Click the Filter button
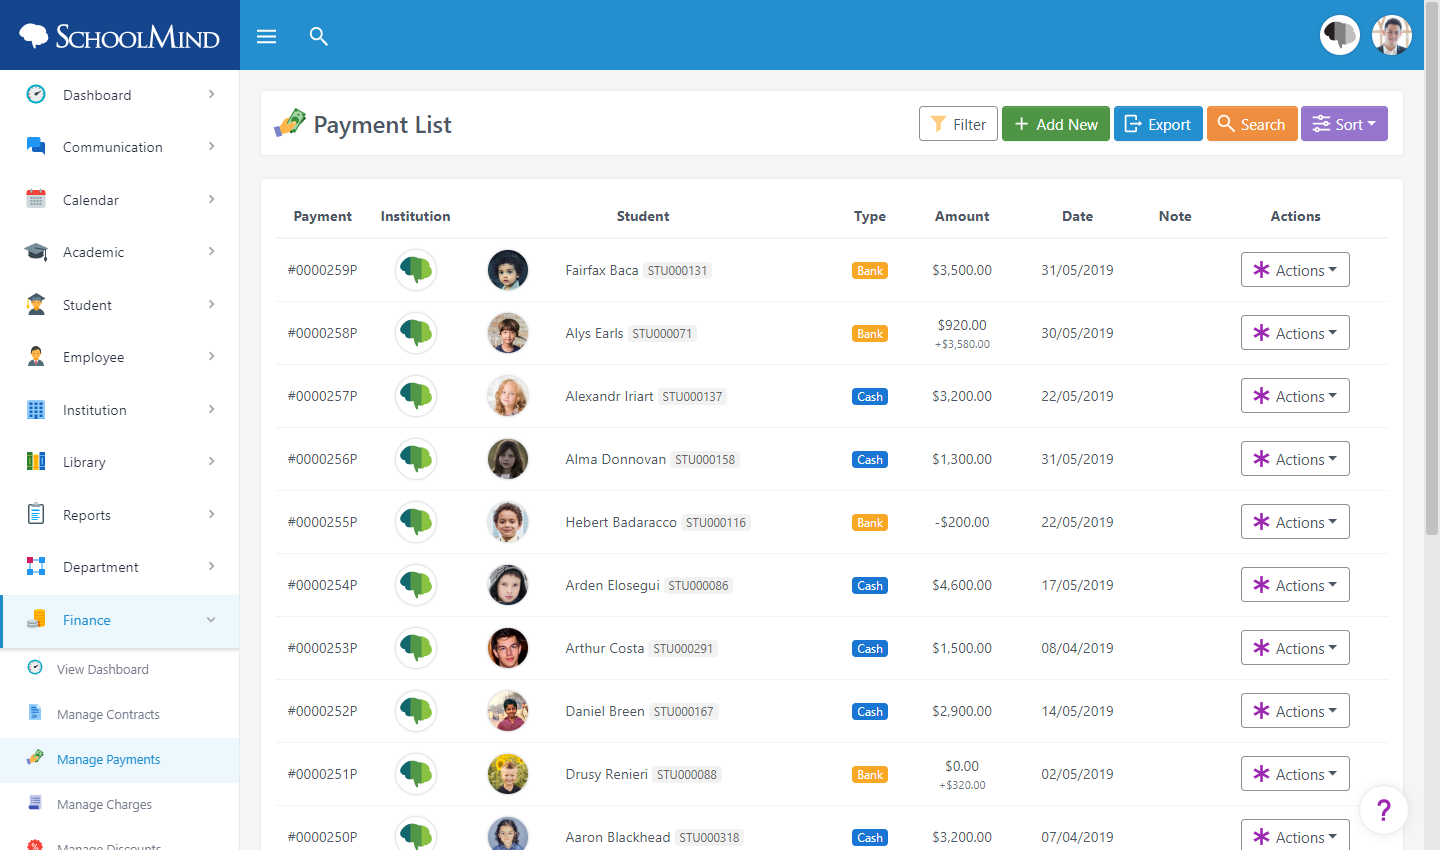This screenshot has width=1440, height=850. (x=958, y=124)
